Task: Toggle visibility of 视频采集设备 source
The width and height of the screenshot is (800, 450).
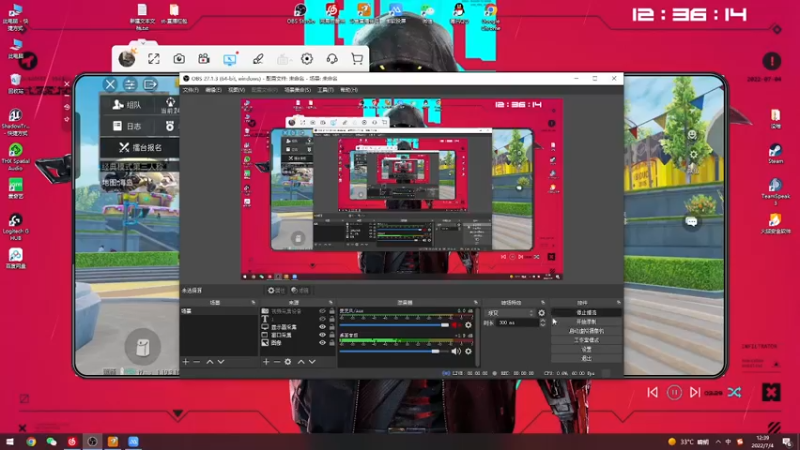Action: [x=322, y=311]
